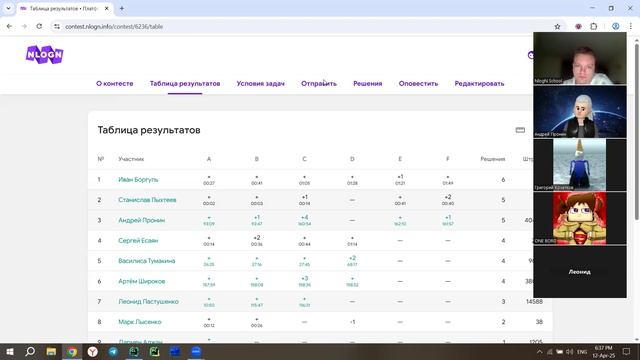Open the taskbar clock and date
The height and width of the screenshot is (360, 640).
coord(604,352)
